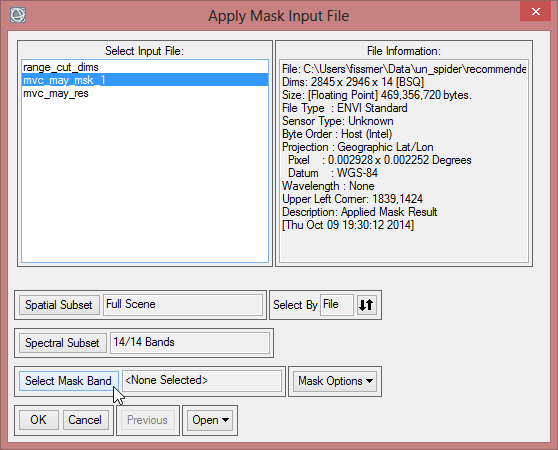Click the grayed-out Previous button
The image size is (558, 450).
[147, 420]
